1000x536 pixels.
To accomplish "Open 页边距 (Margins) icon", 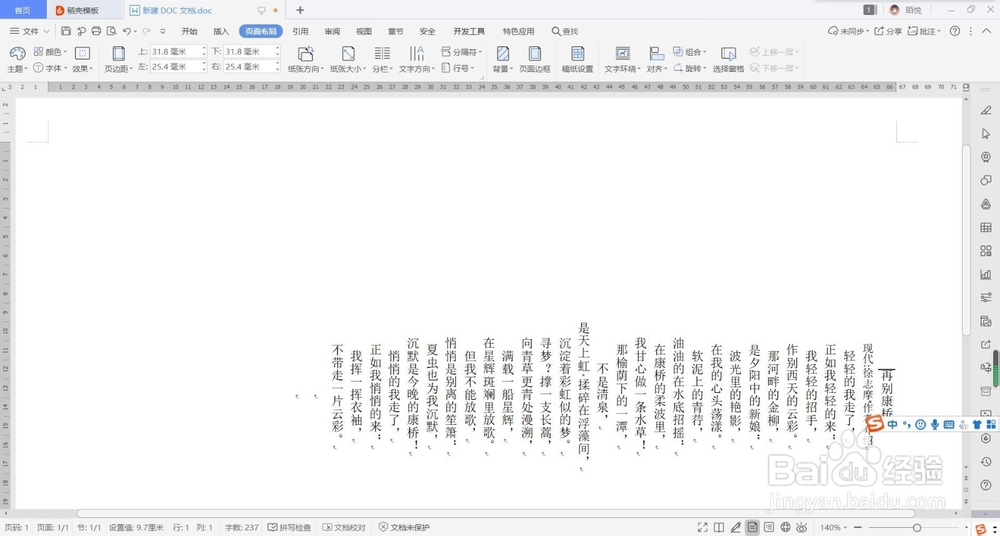I will click(x=119, y=54).
